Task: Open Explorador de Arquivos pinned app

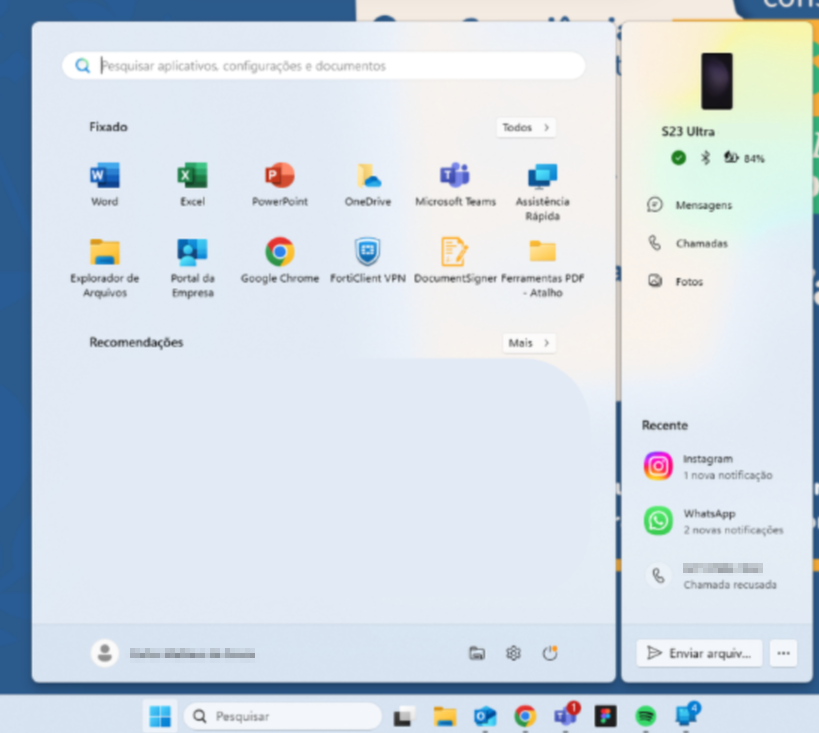Action: click(104, 253)
